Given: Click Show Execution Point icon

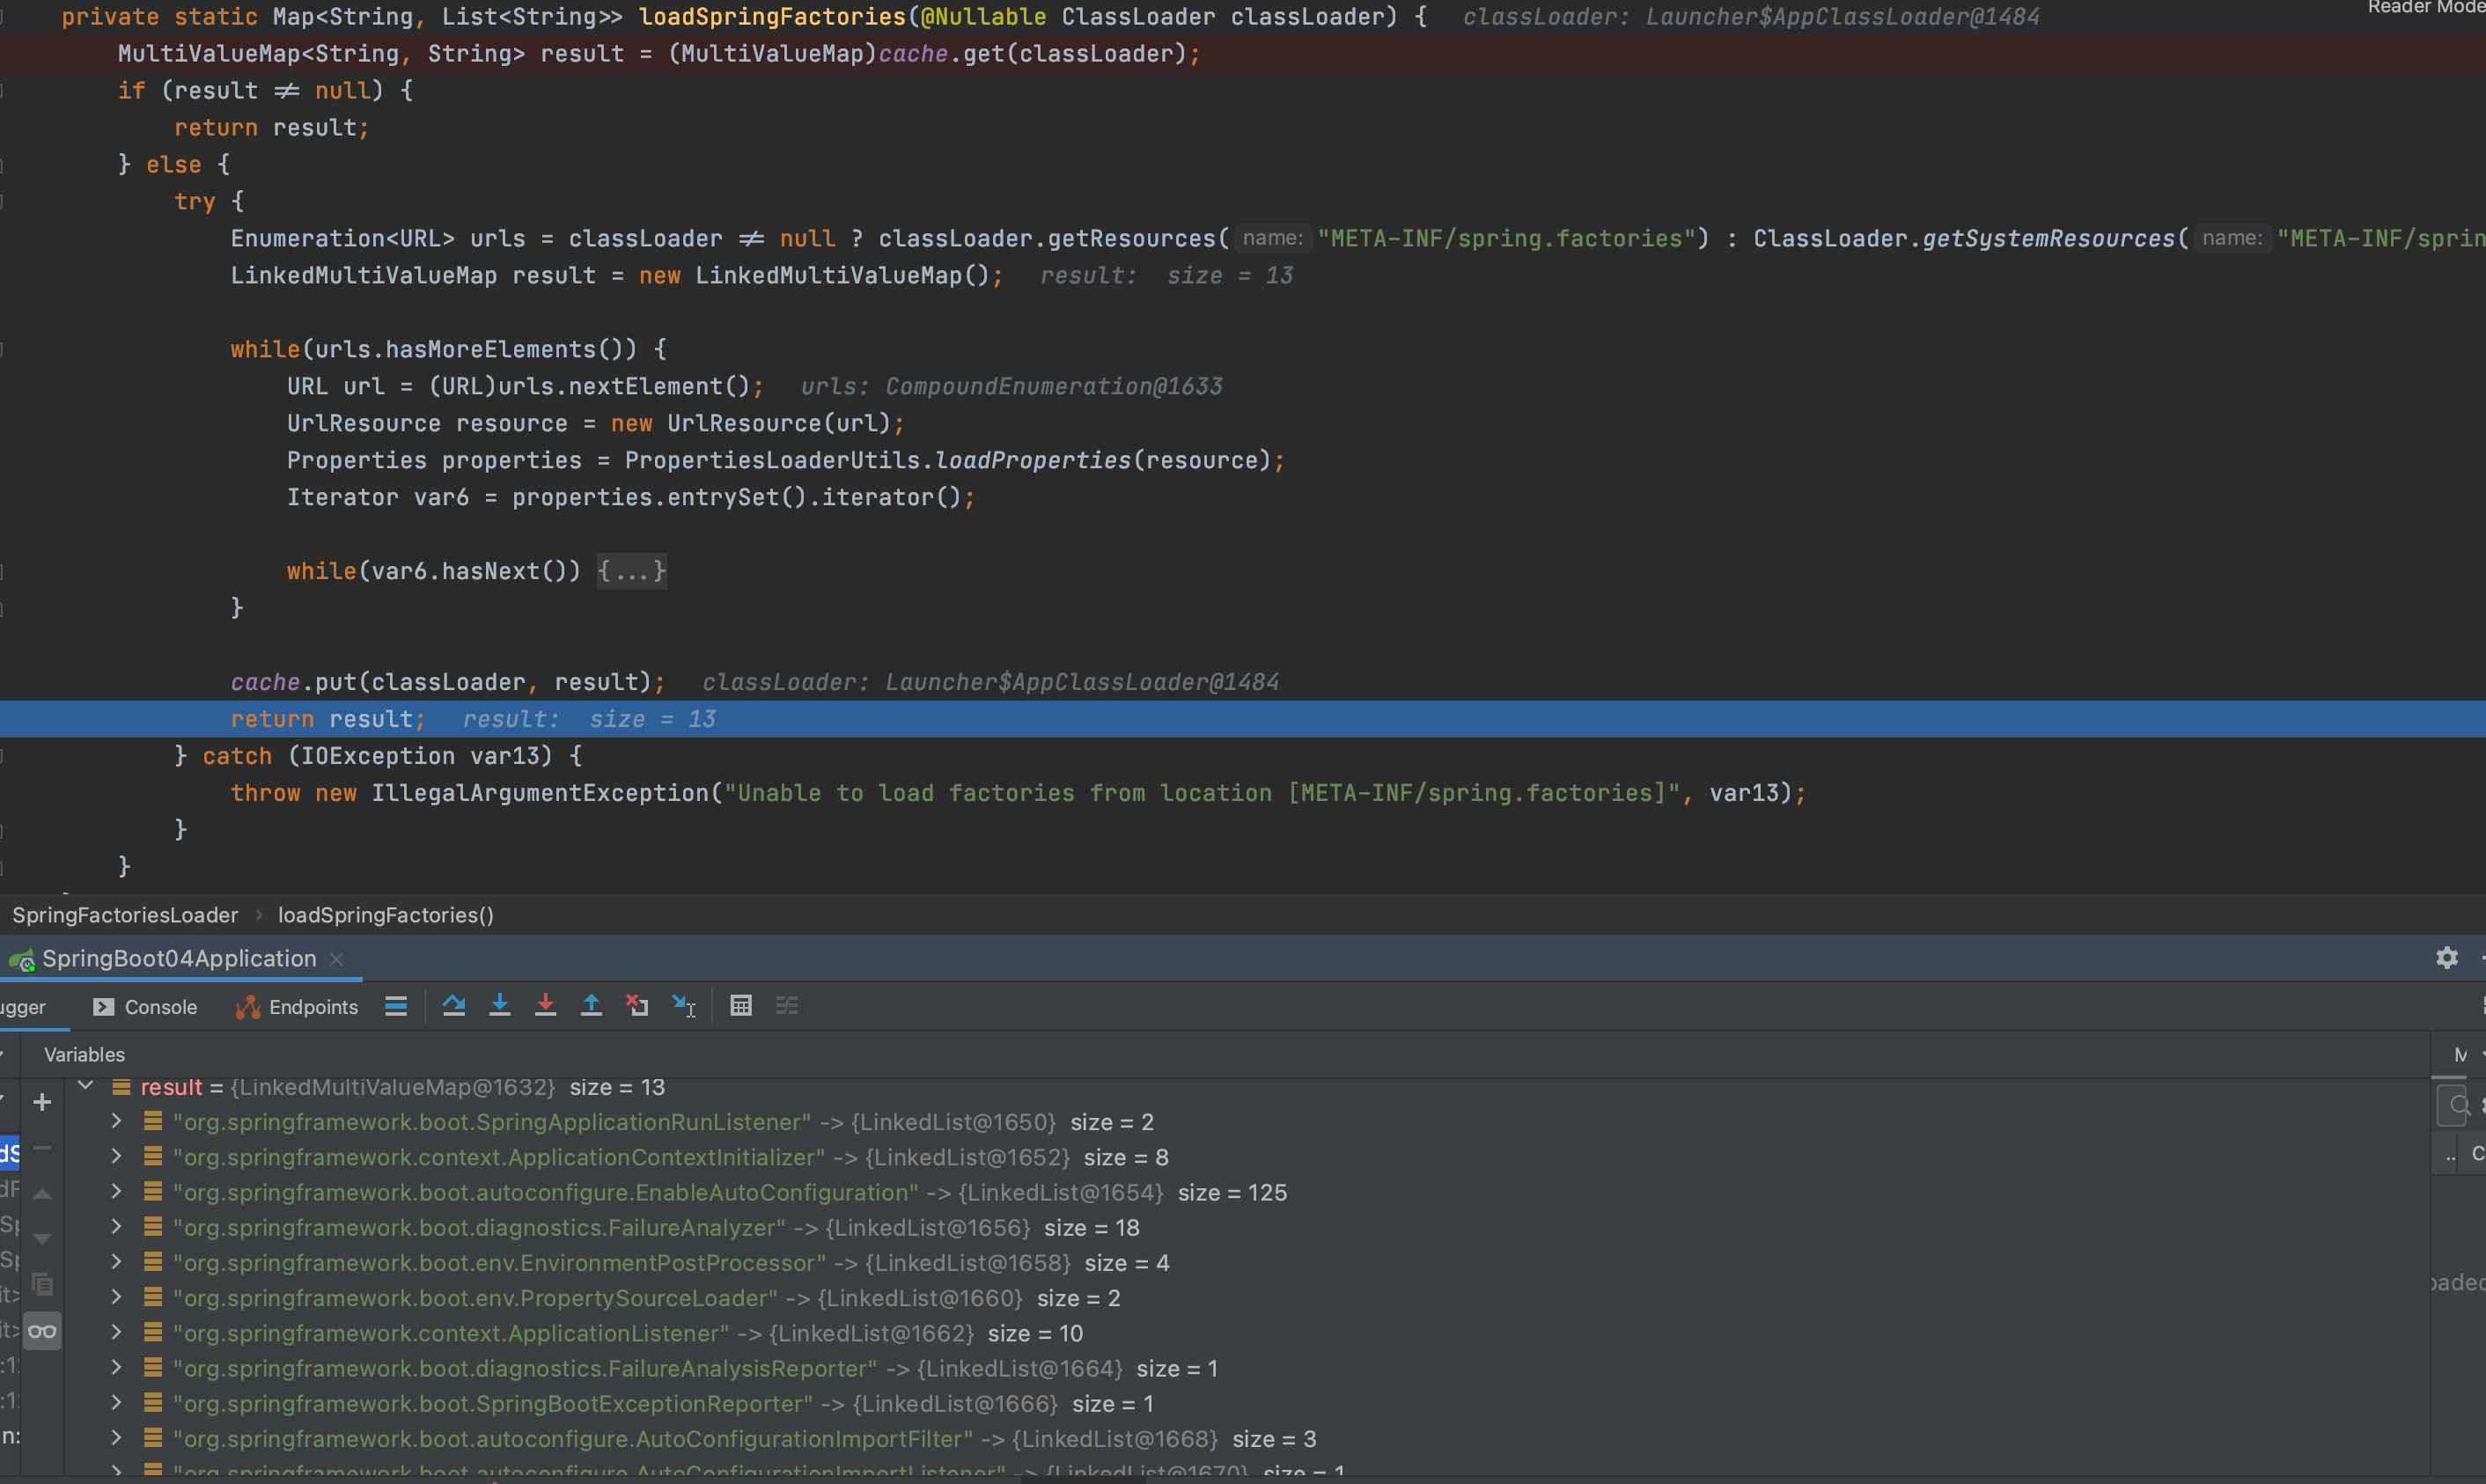Looking at the screenshot, I should click(x=396, y=1006).
